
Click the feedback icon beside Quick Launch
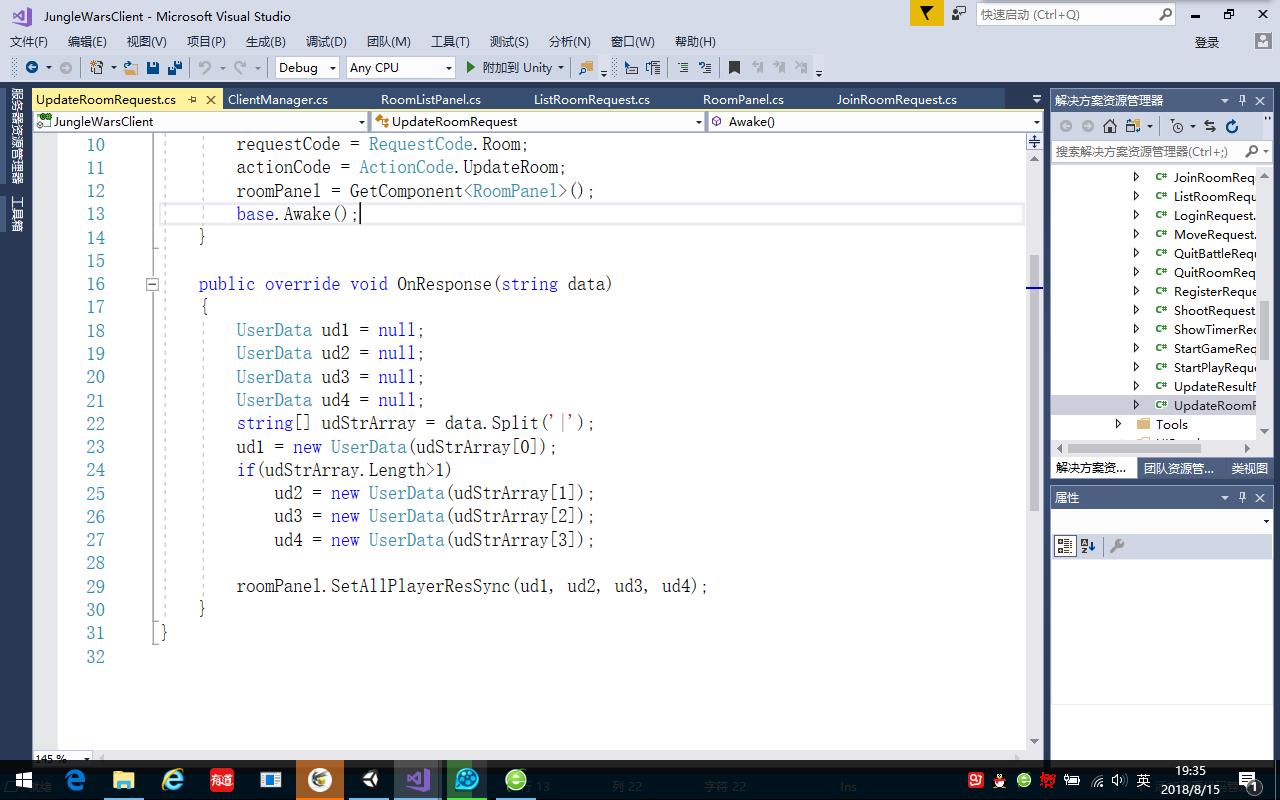click(959, 14)
